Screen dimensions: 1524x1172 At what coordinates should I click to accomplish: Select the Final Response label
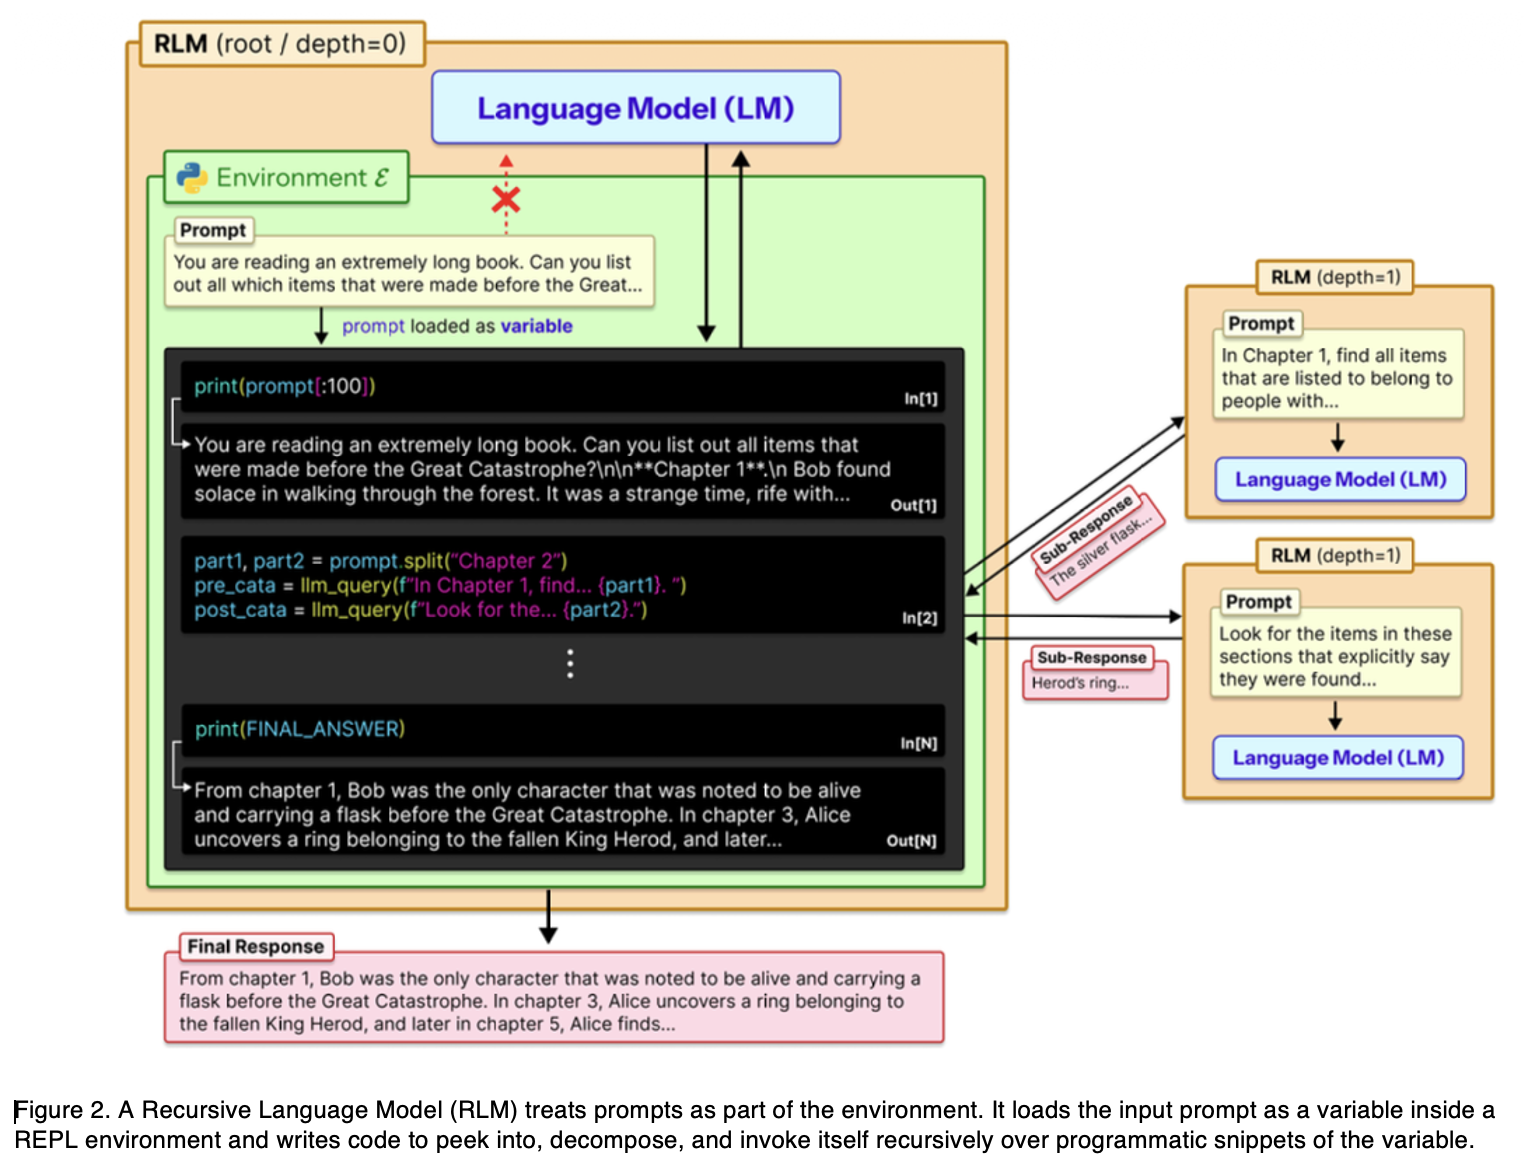pos(256,946)
